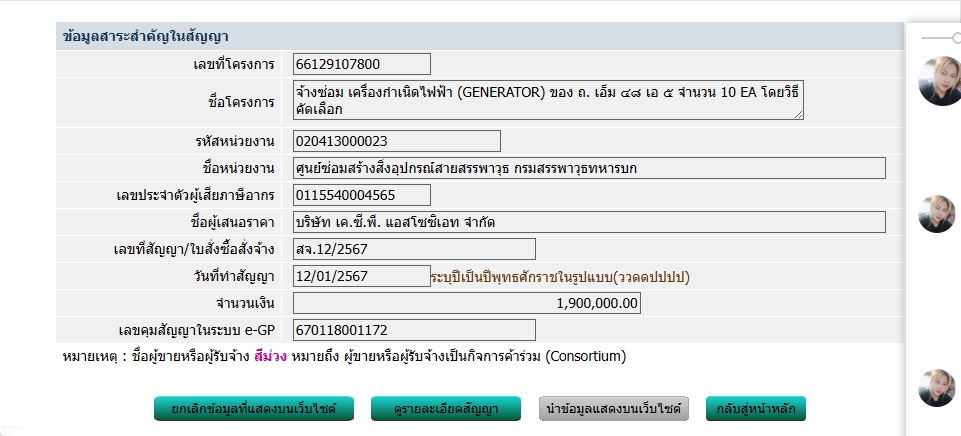Select the contract number field สจ.12/2567
This screenshot has width=961, height=436.
tap(414, 249)
